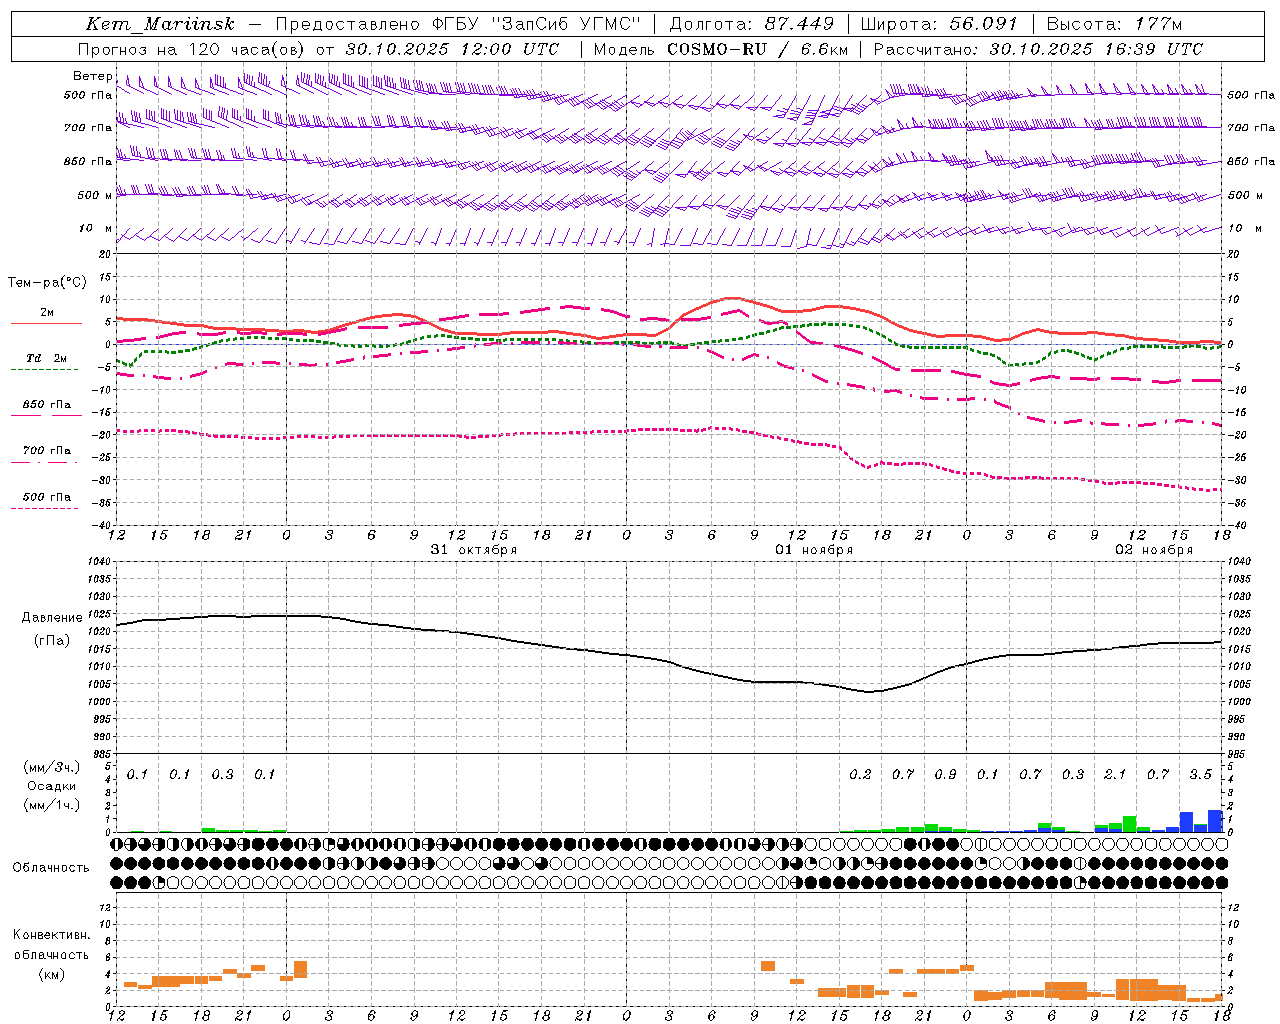Click the provider text ФГБУ "ЗапСиб УГМС"
1280x1024 pixels.
(535, 24)
